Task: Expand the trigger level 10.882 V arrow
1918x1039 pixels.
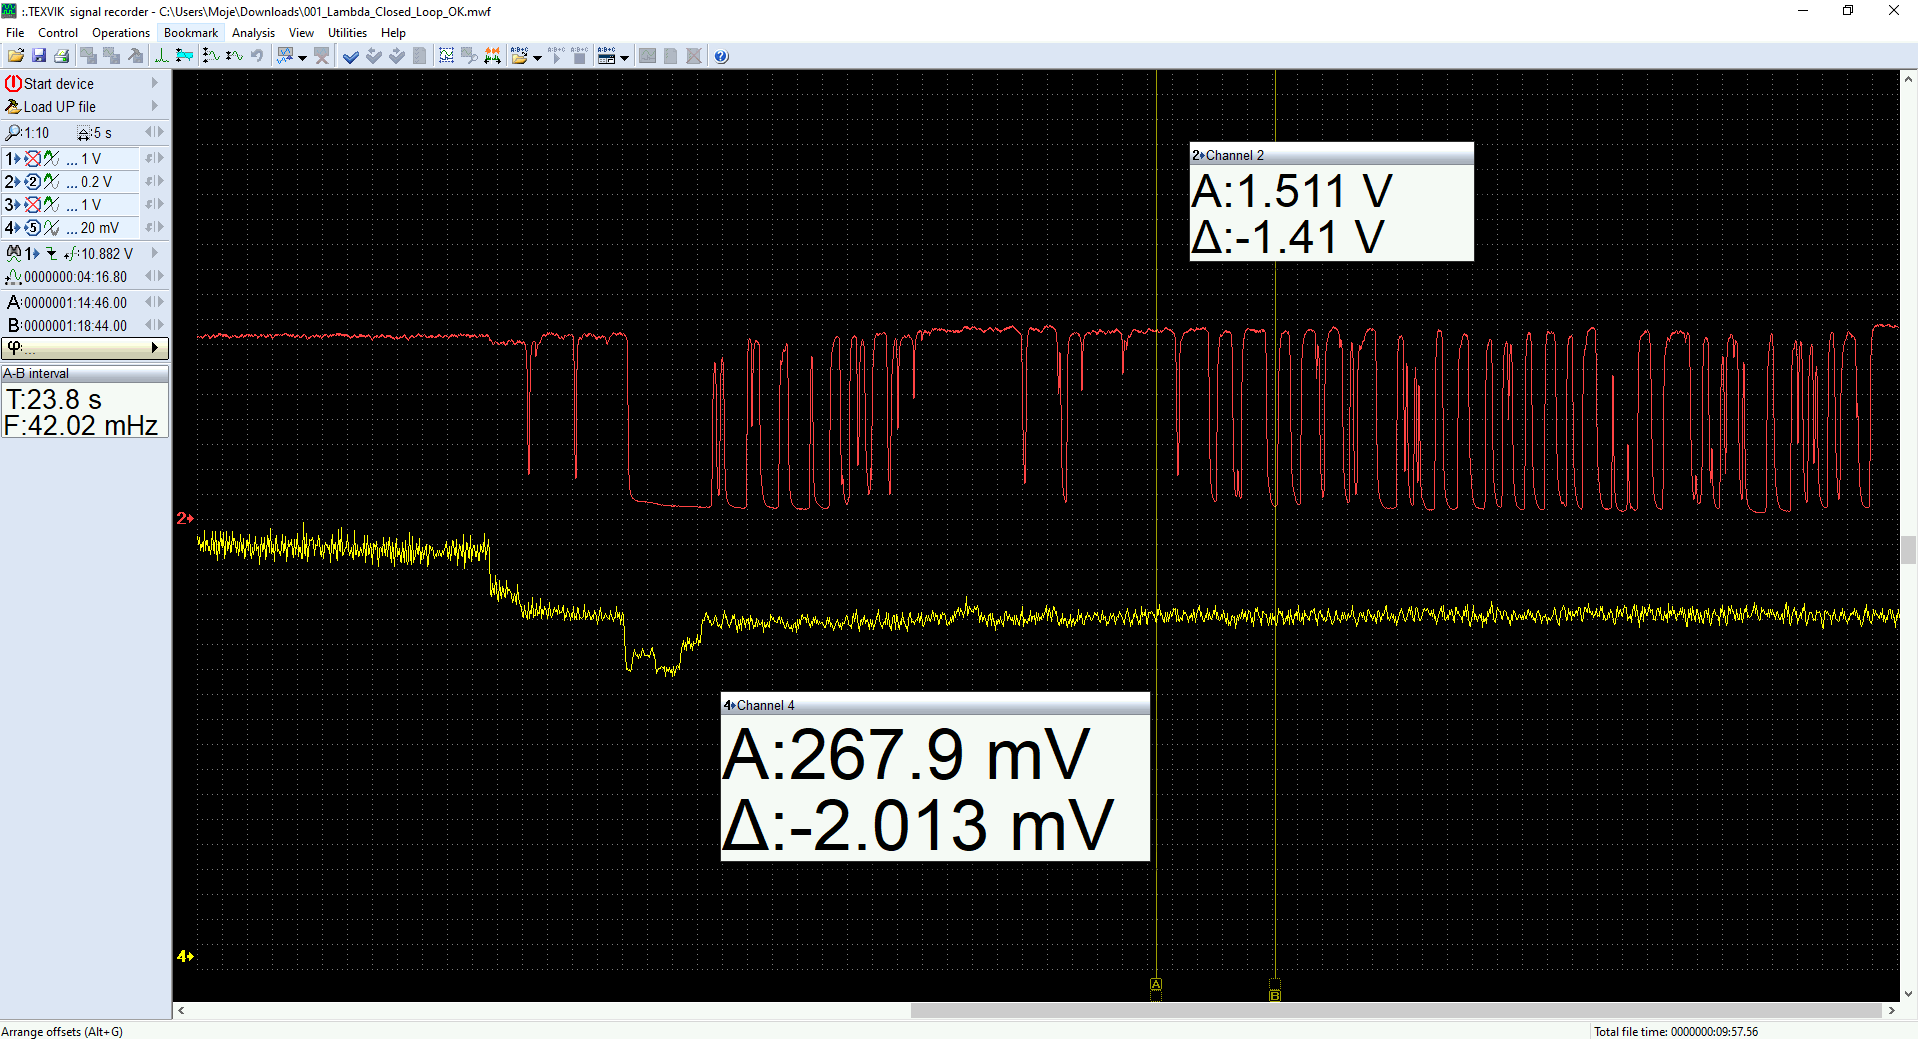Action: [154, 253]
